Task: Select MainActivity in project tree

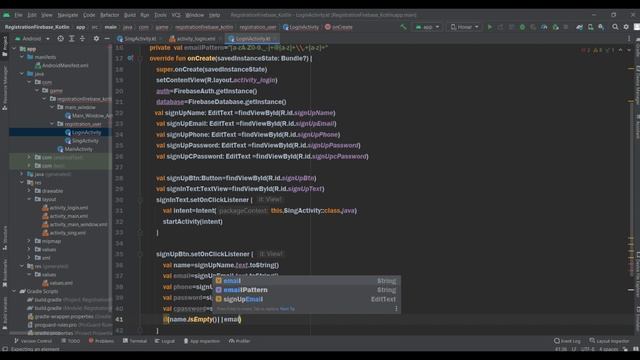Action: (x=75, y=149)
